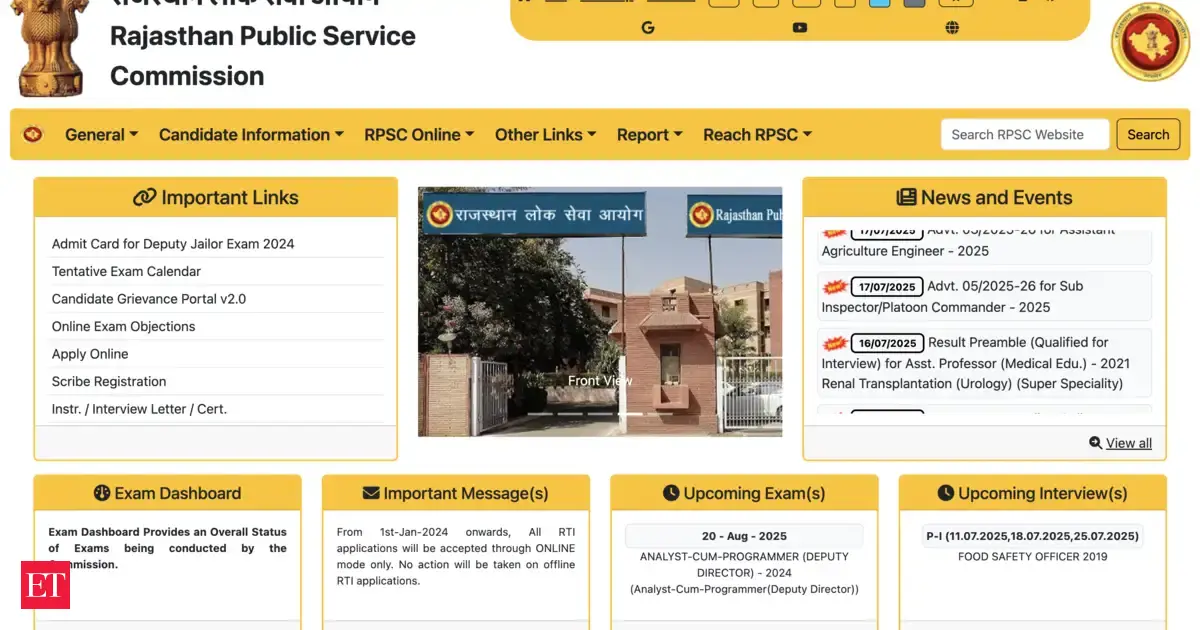The height and width of the screenshot is (630, 1200).
Task: Open the Candidate Information dropdown
Action: [251, 135]
